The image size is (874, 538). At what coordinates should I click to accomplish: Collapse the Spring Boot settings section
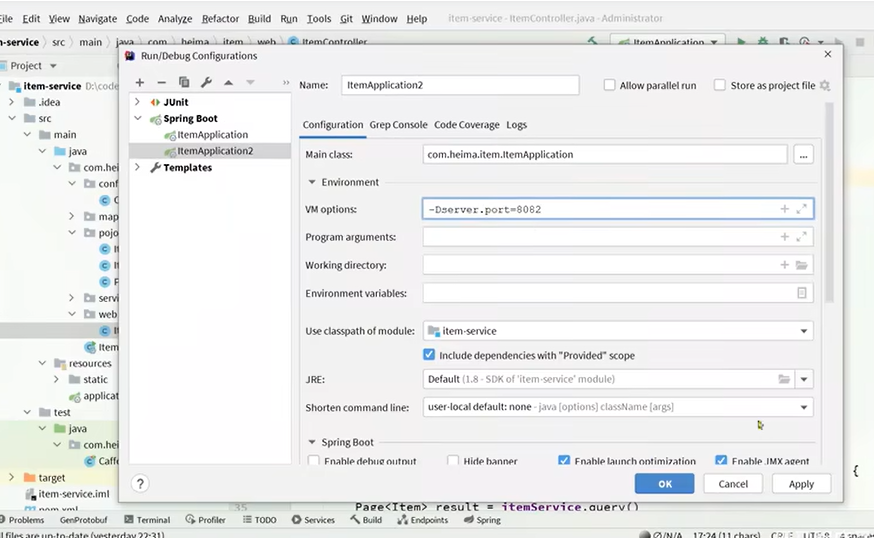click(312, 442)
